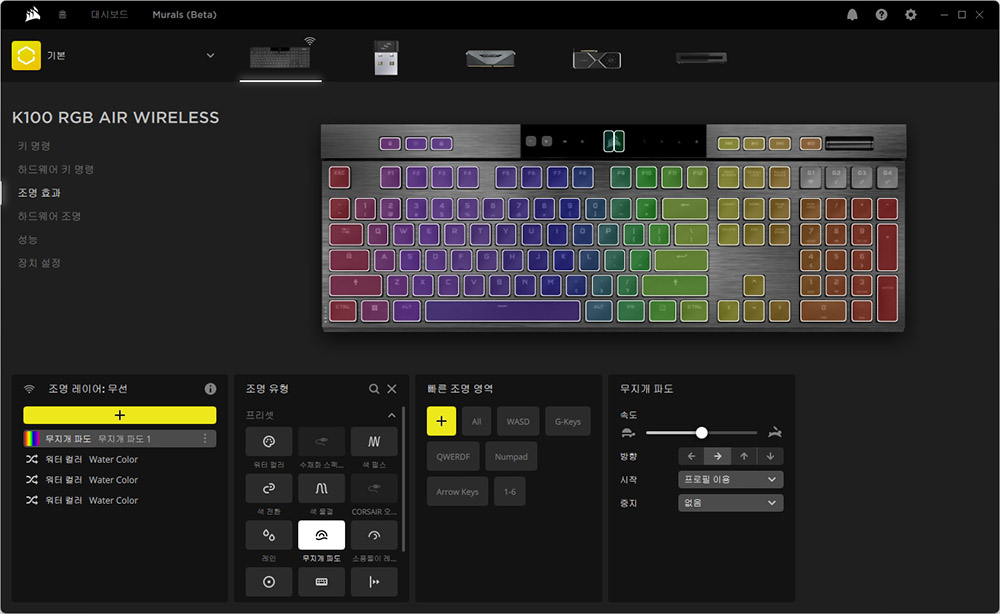Image resolution: width=1000 pixels, height=614 pixels.
Task: Click the slow turtle speed icon
Action: point(628,433)
